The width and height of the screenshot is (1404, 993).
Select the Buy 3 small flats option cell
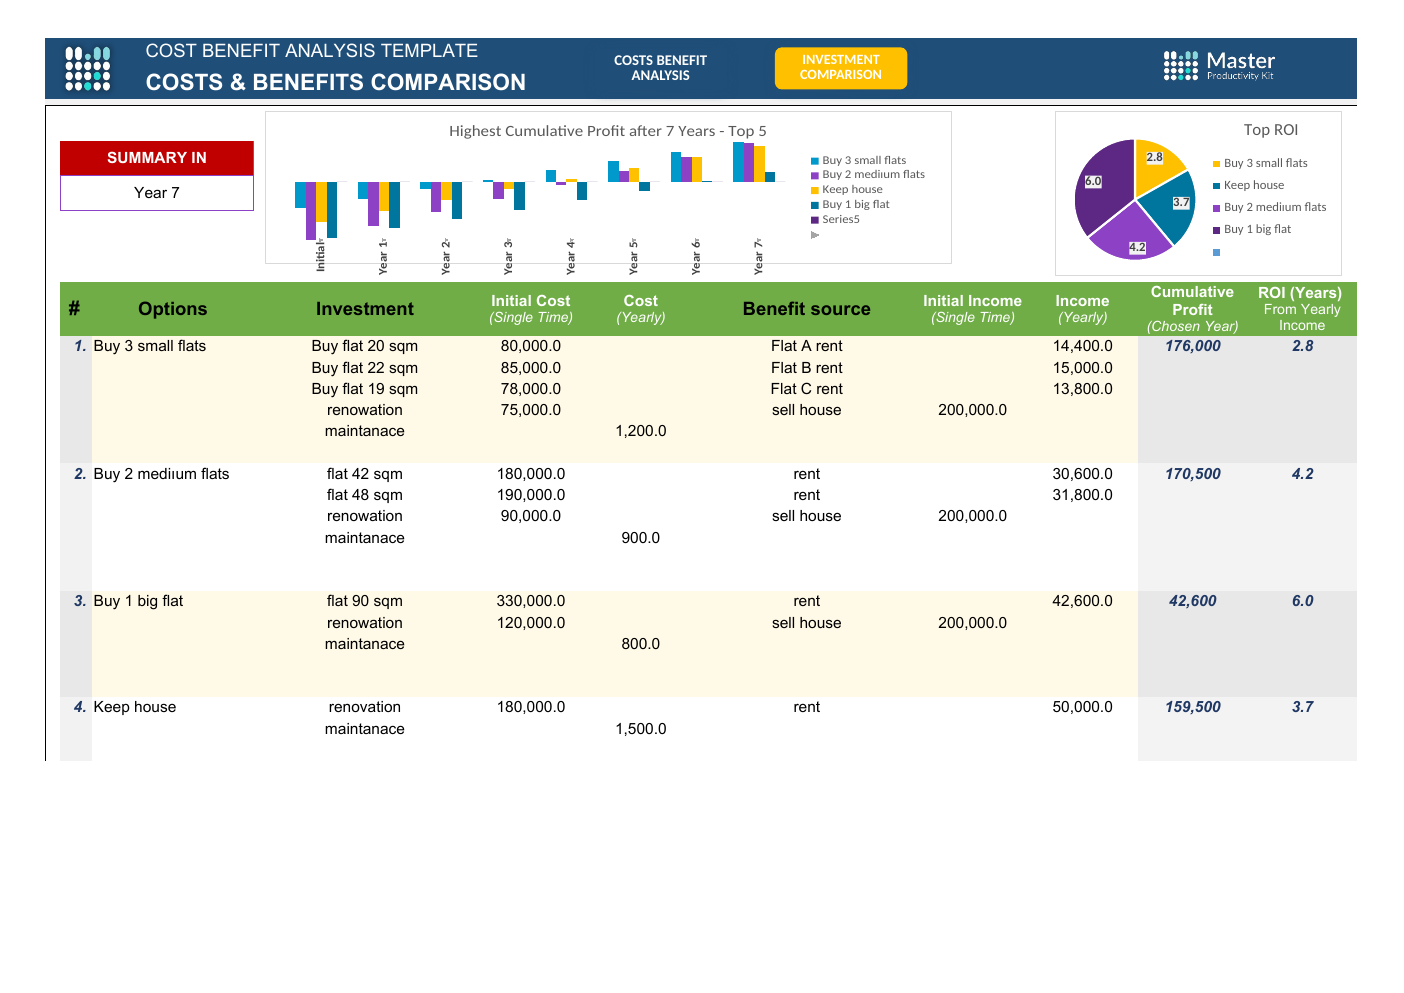pyautogui.click(x=150, y=346)
